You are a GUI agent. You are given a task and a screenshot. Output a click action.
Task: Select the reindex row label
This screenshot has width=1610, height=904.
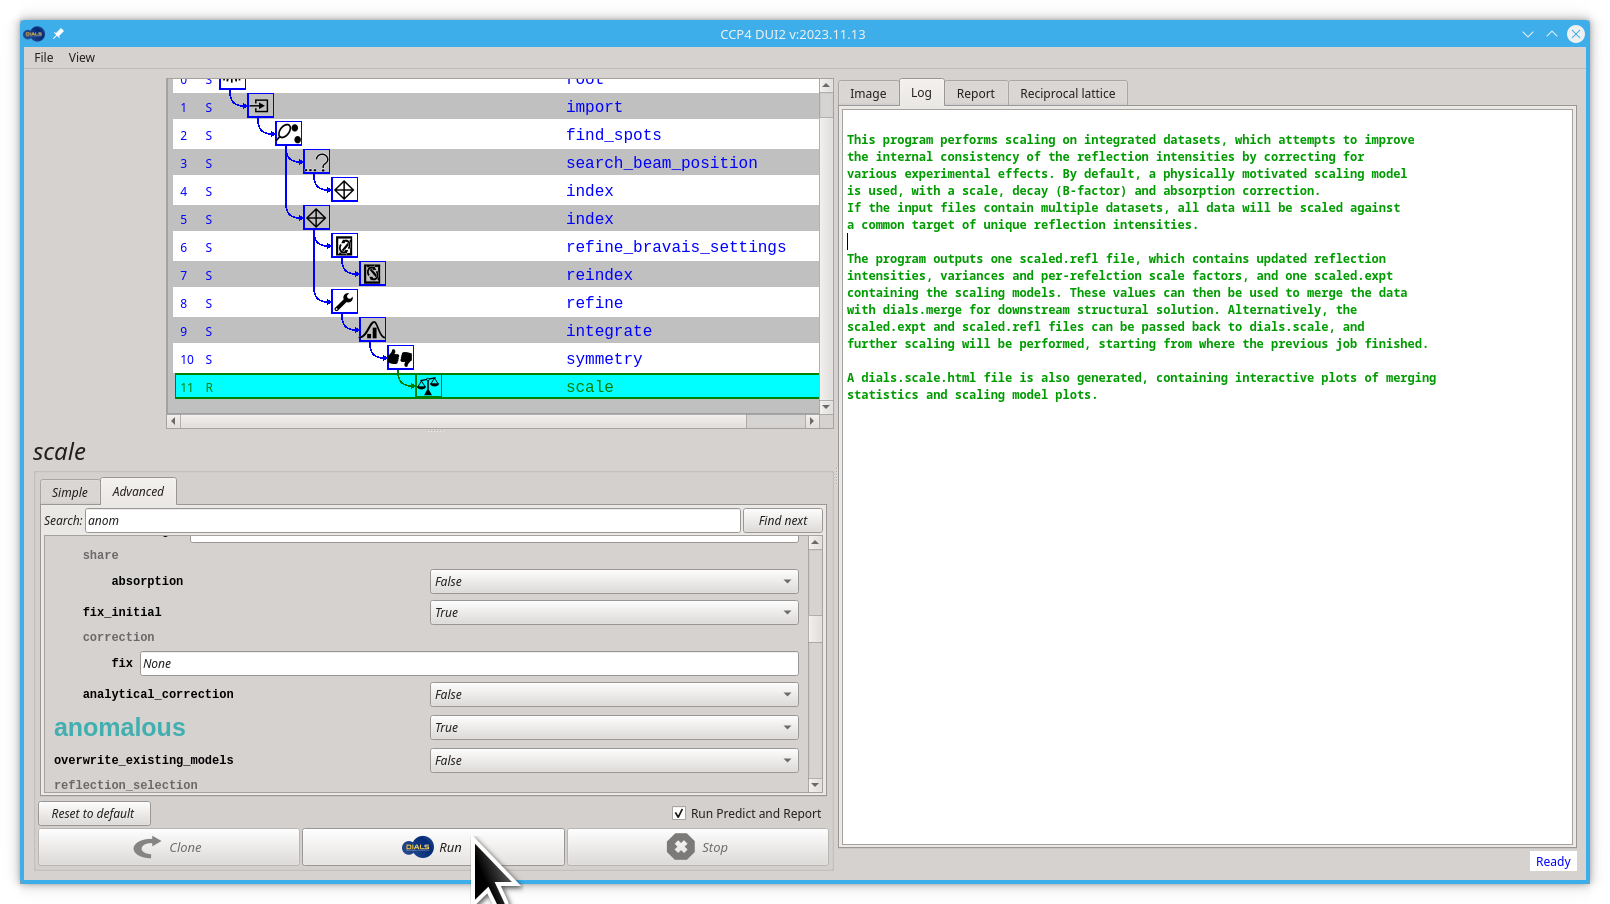click(599, 275)
